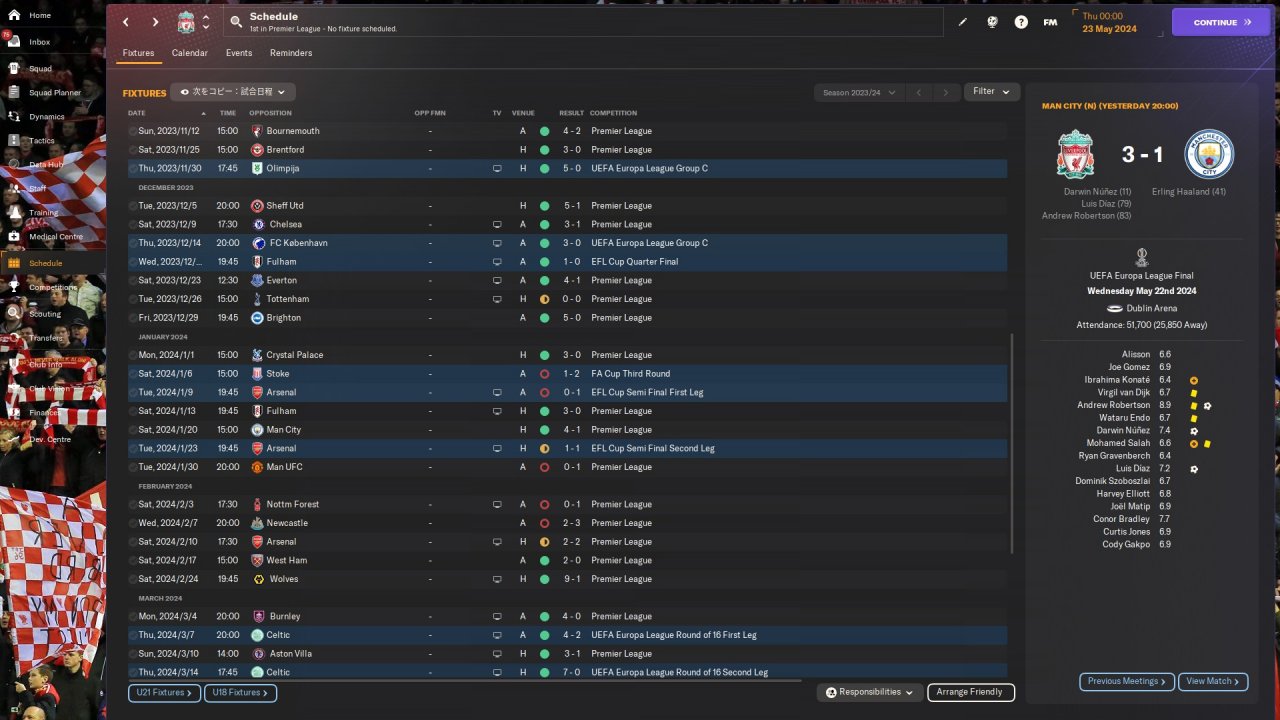The width and height of the screenshot is (1280, 720).
Task: Go to the next season arrow
Action: click(945, 92)
